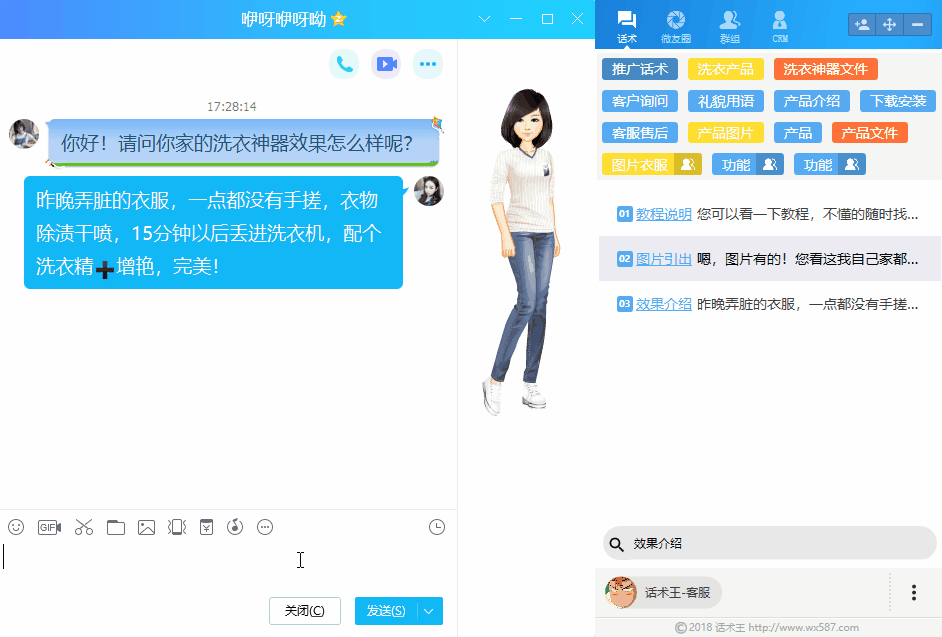942x637 pixels.
Task: Select the 客户询问 tag
Action: click(x=640, y=101)
